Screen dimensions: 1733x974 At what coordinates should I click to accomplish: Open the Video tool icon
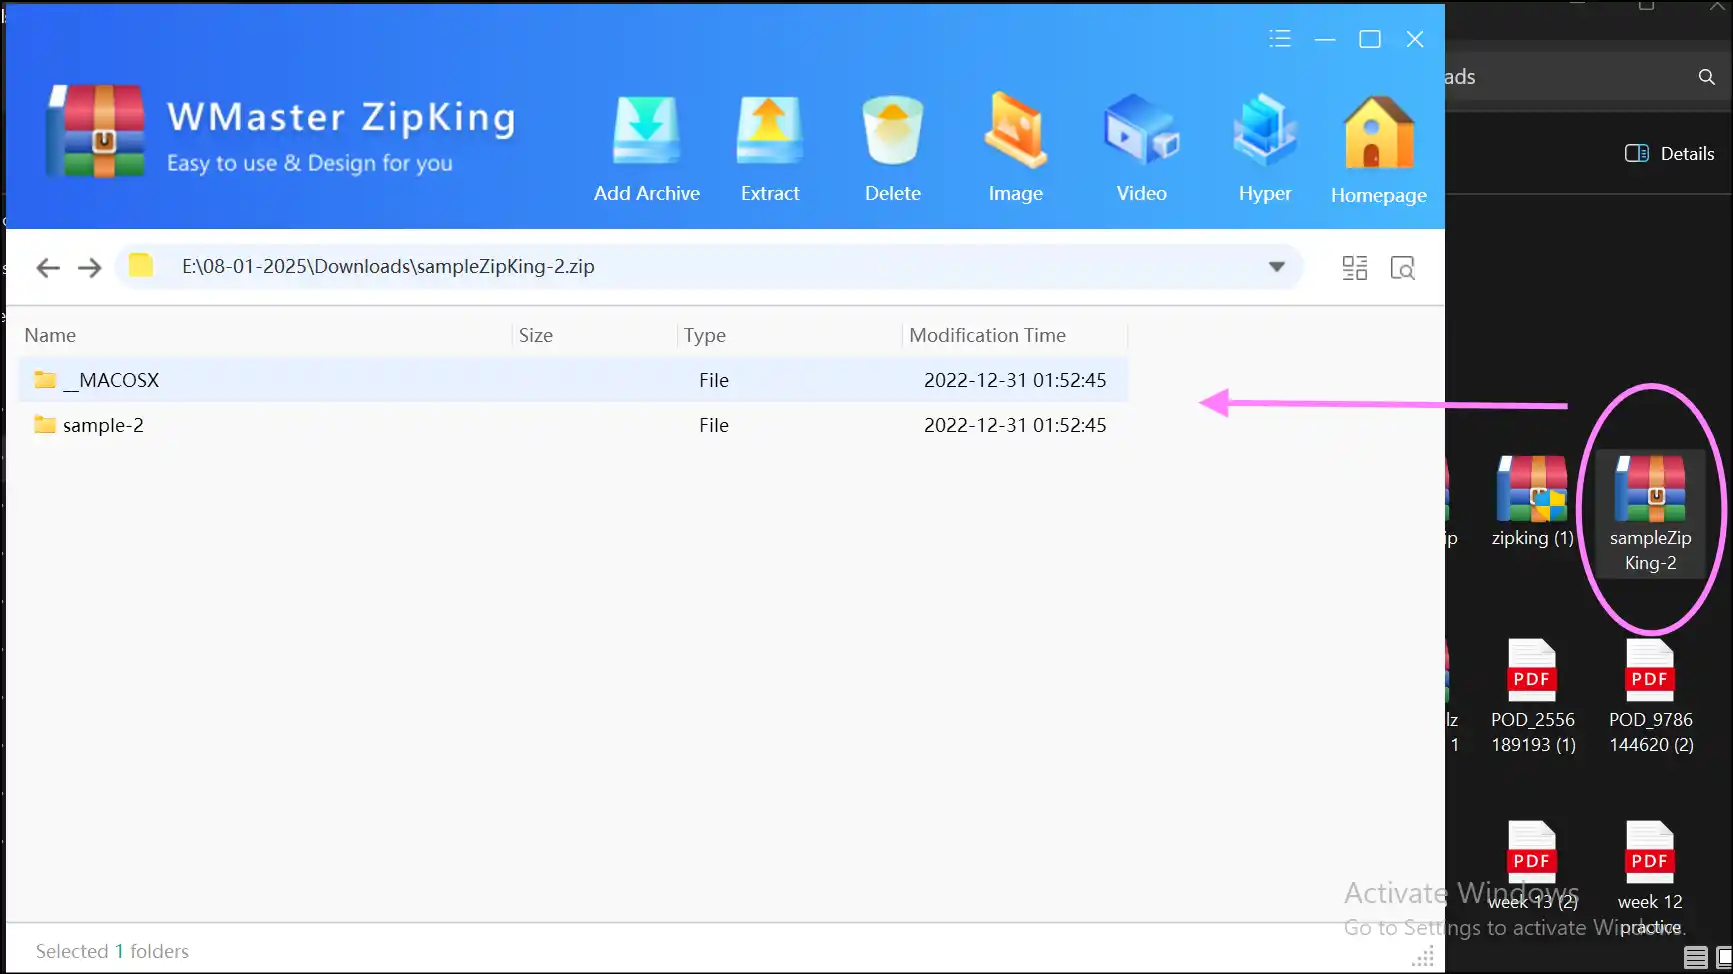click(1141, 130)
